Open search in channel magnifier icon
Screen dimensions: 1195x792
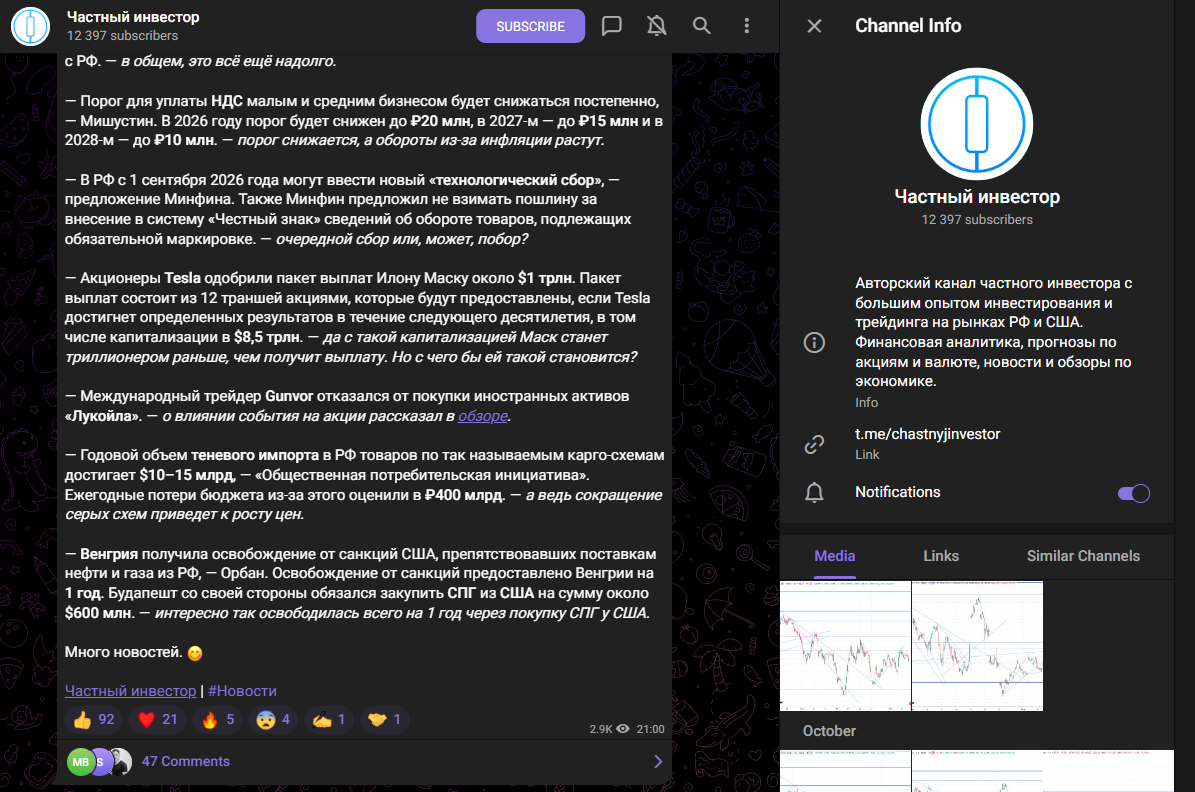tap(702, 26)
